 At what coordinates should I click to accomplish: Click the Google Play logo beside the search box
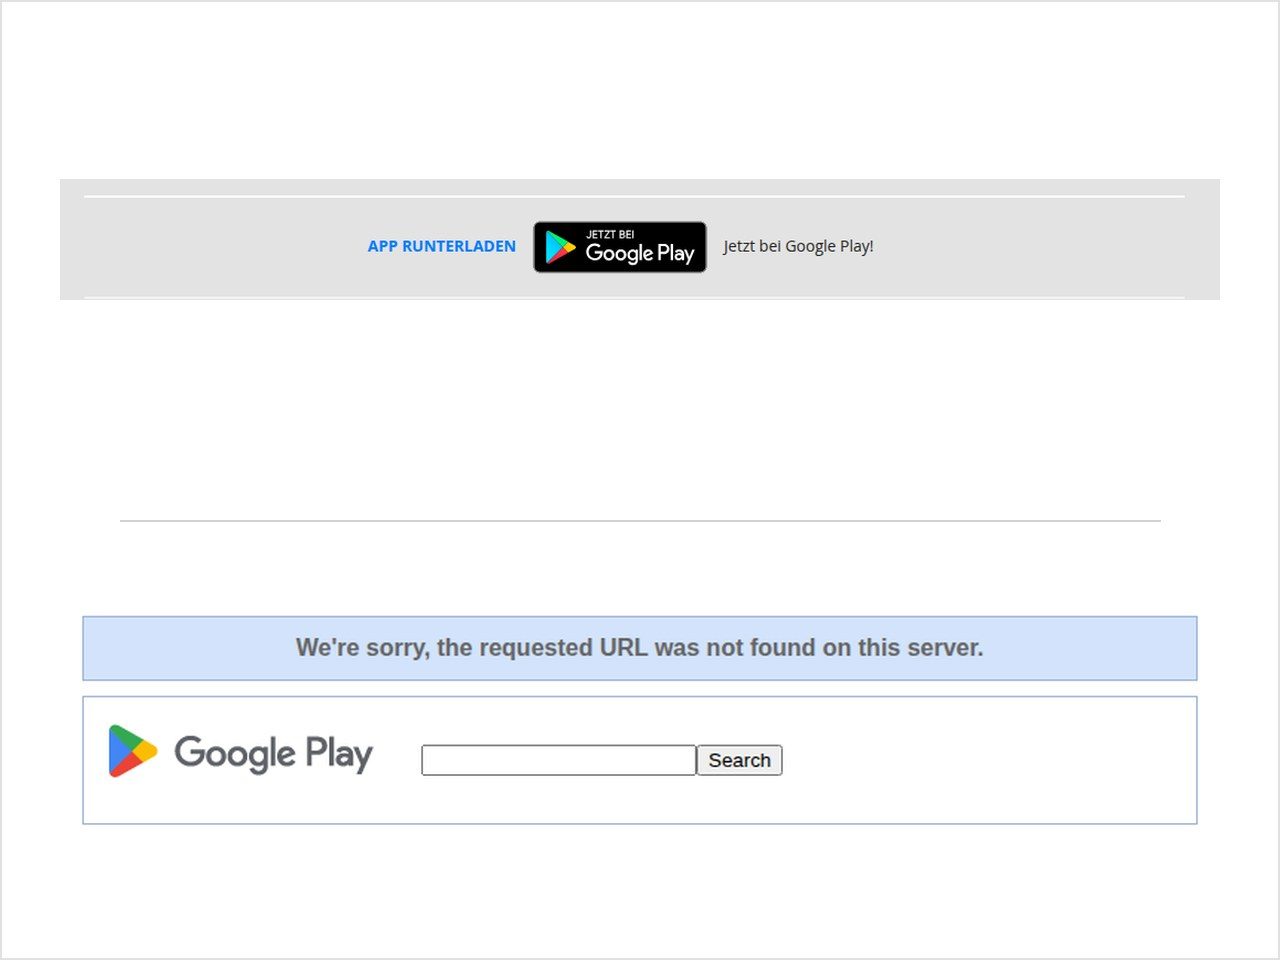pos(240,752)
